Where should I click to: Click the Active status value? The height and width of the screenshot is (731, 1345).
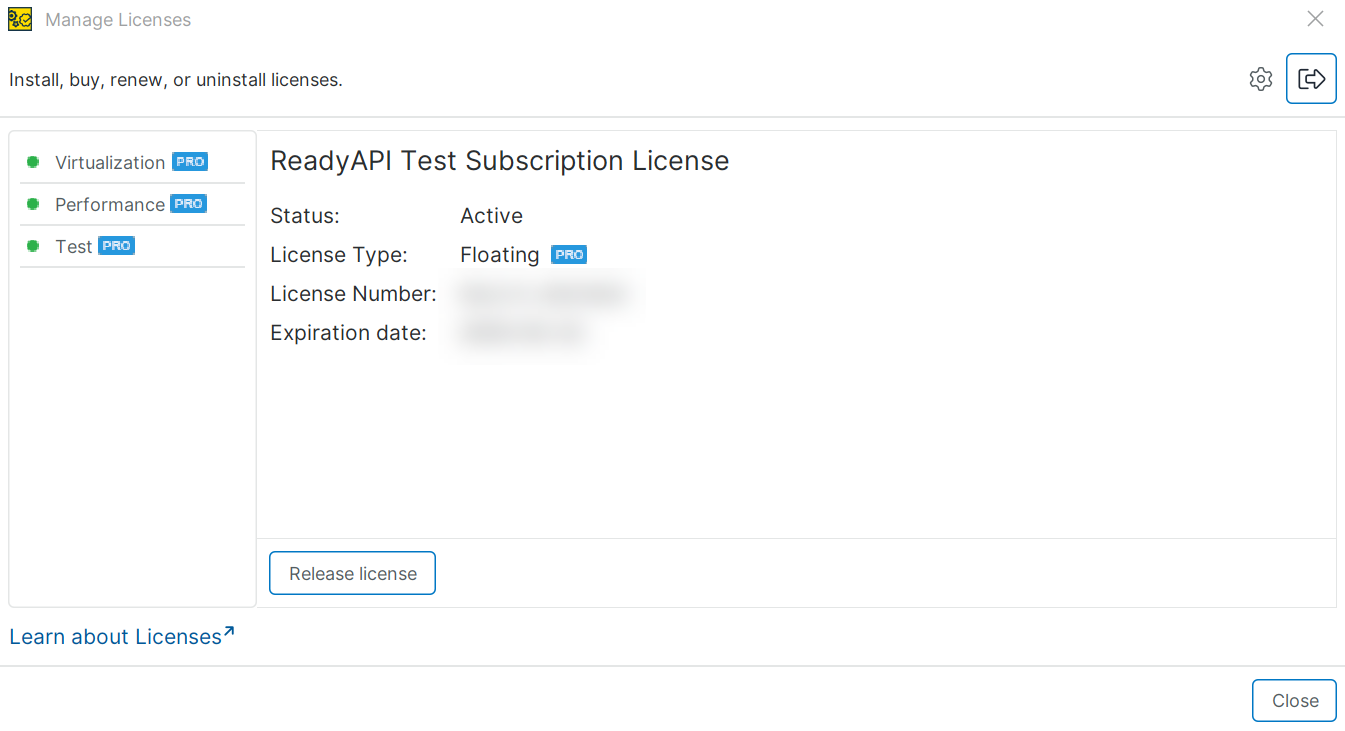[491, 216]
